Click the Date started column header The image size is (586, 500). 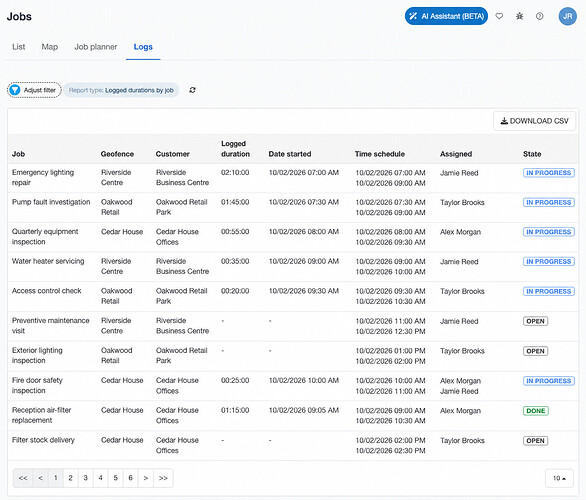[290, 154]
